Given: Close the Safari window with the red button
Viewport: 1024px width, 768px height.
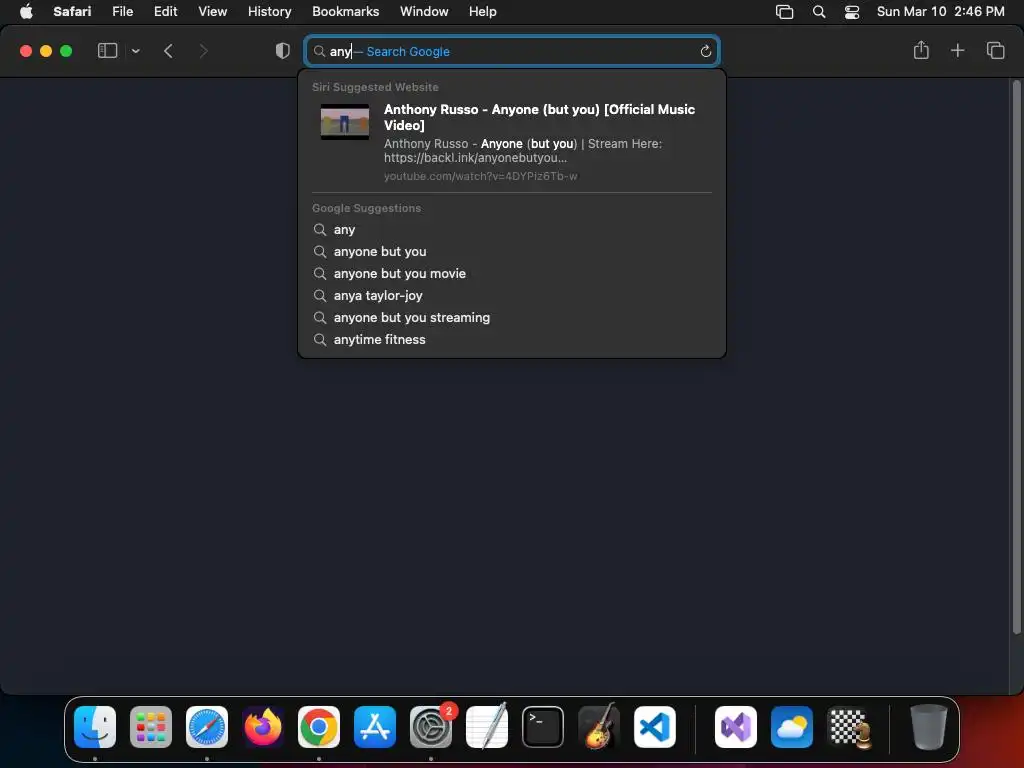Looking at the screenshot, I should pyautogui.click(x=26, y=51).
